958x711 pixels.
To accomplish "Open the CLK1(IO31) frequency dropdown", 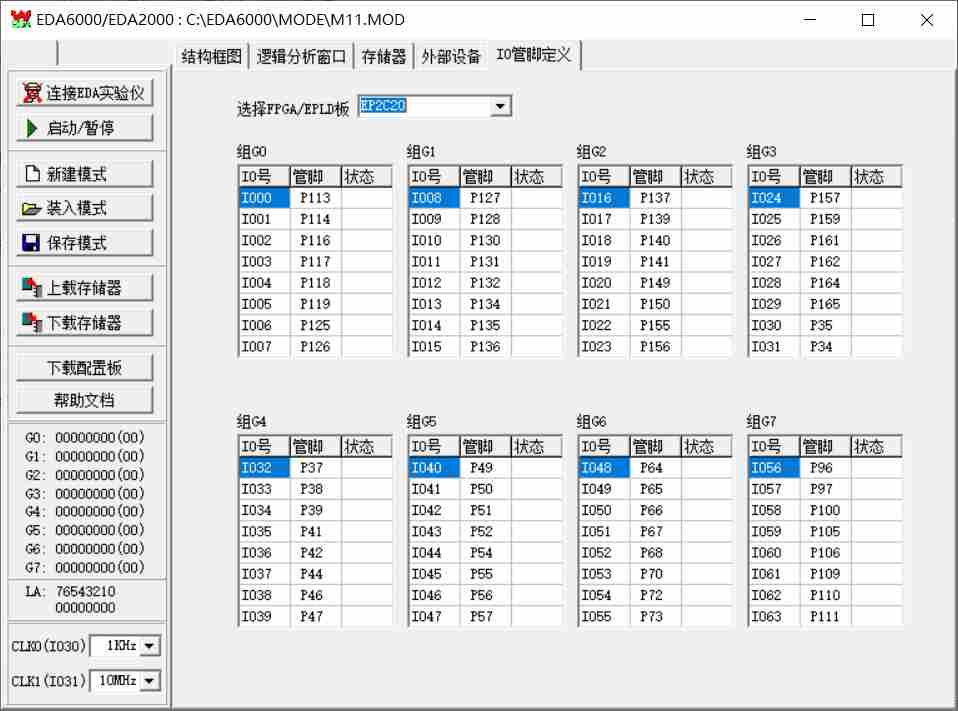I will (149, 681).
